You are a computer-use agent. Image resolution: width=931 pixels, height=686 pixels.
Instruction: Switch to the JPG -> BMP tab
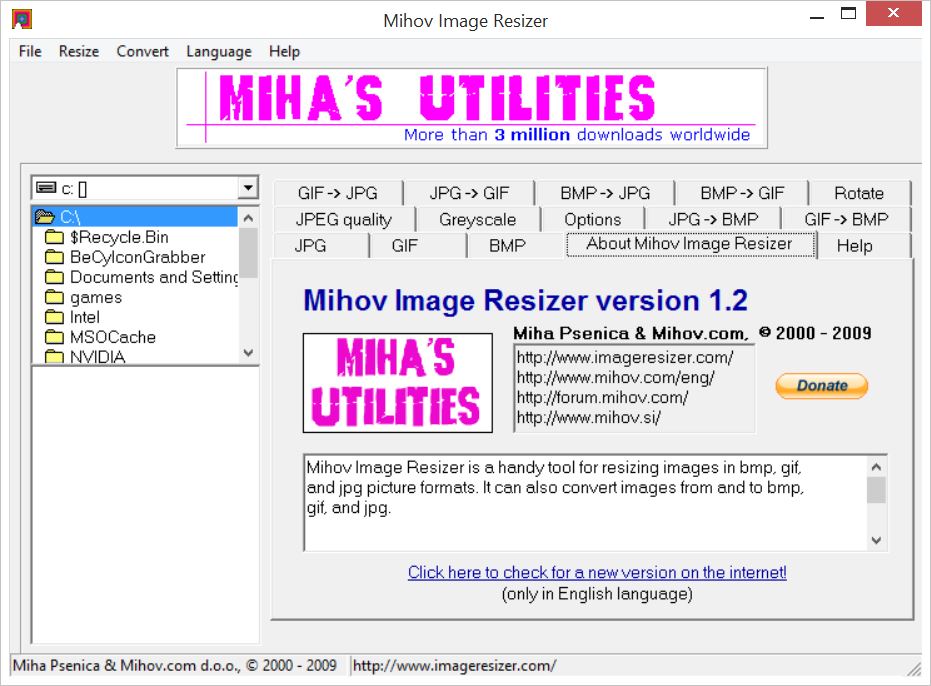point(713,220)
